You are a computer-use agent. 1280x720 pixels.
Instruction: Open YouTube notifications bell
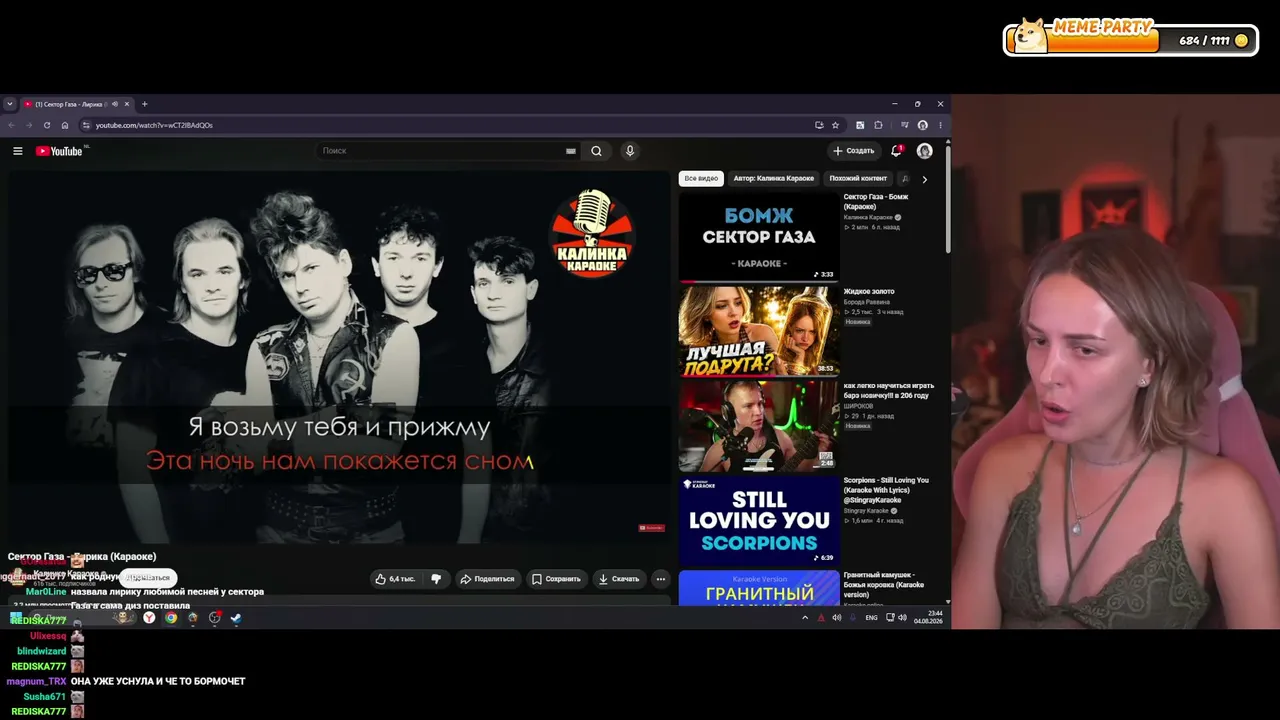pos(896,151)
